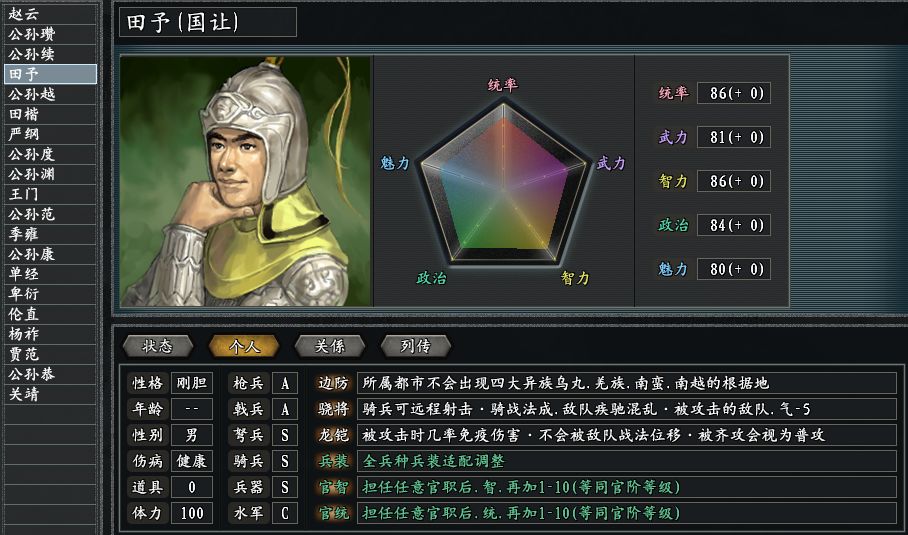Click the 统率 value field showing 86
The height and width of the screenshot is (535, 908).
tap(733, 93)
